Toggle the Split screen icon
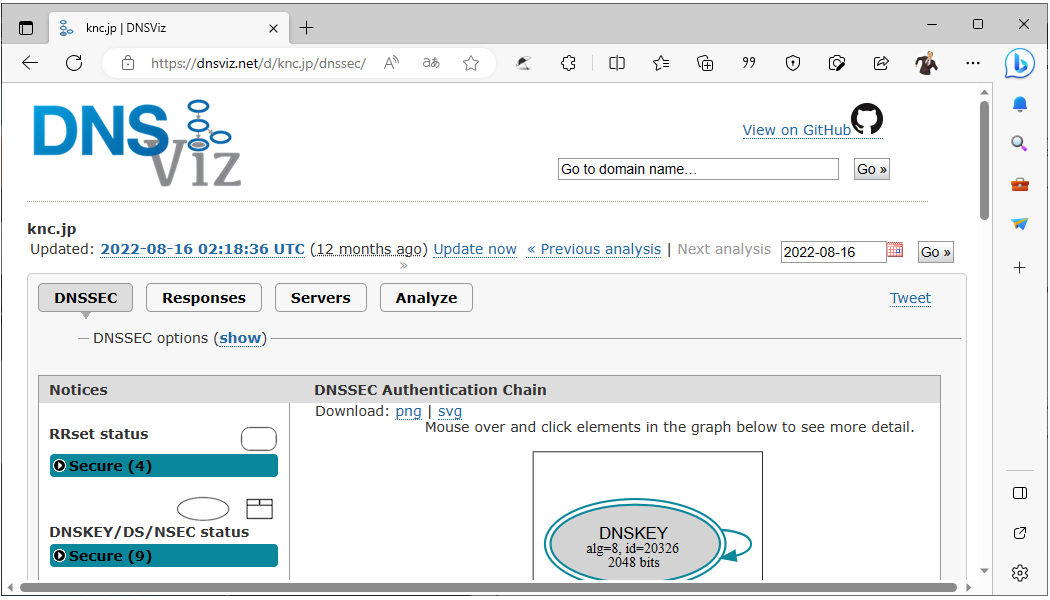1050x600 pixels. click(617, 63)
